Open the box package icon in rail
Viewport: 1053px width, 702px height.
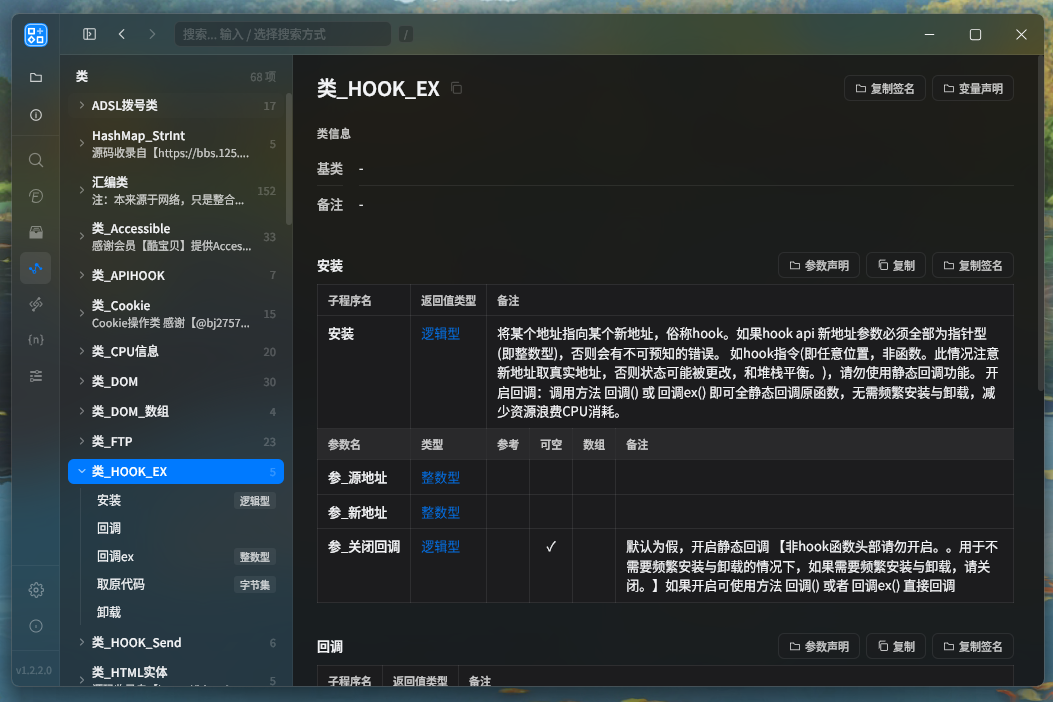tap(36, 232)
